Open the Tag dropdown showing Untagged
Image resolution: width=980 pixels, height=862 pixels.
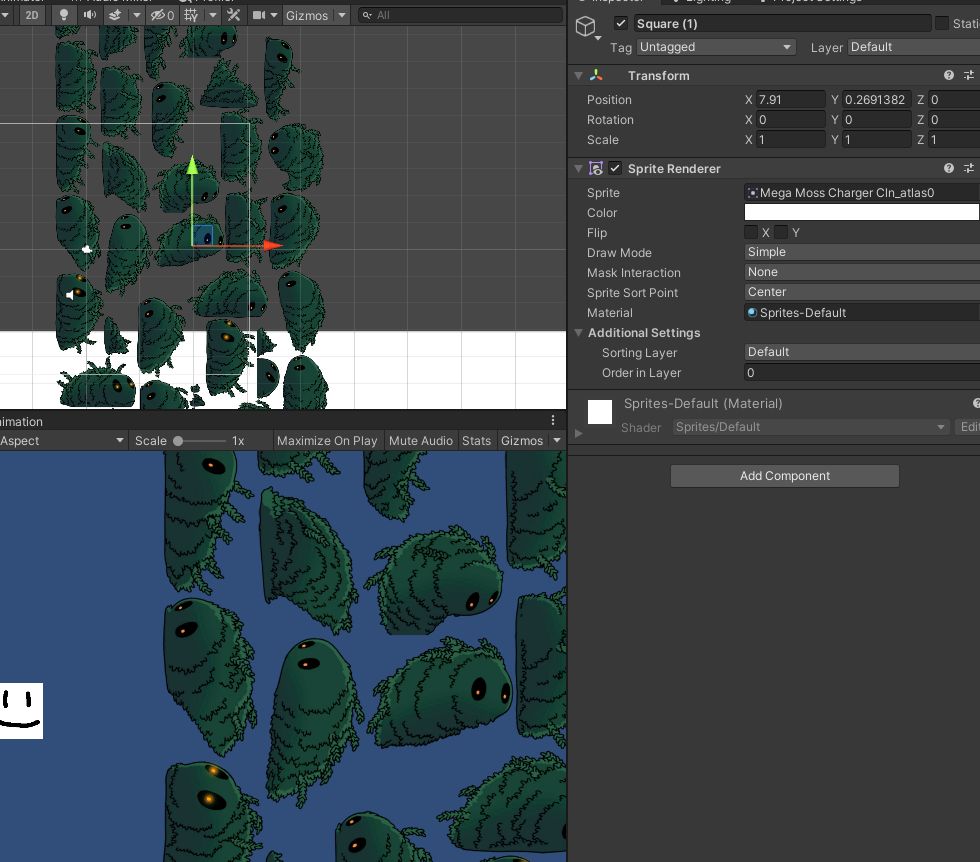[716, 47]
